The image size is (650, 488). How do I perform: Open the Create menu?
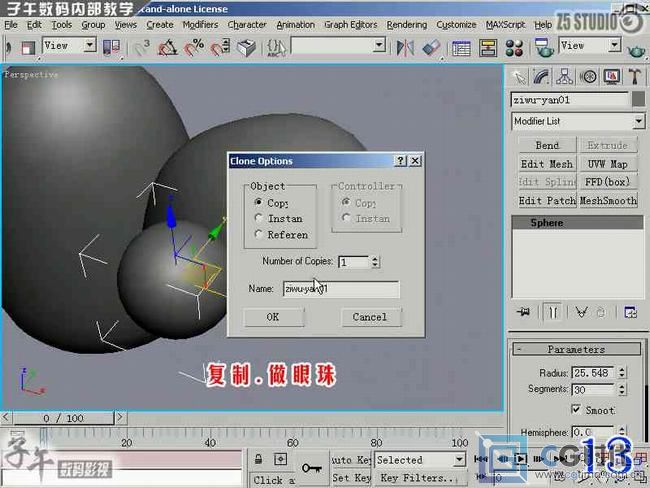click(160, 25)
